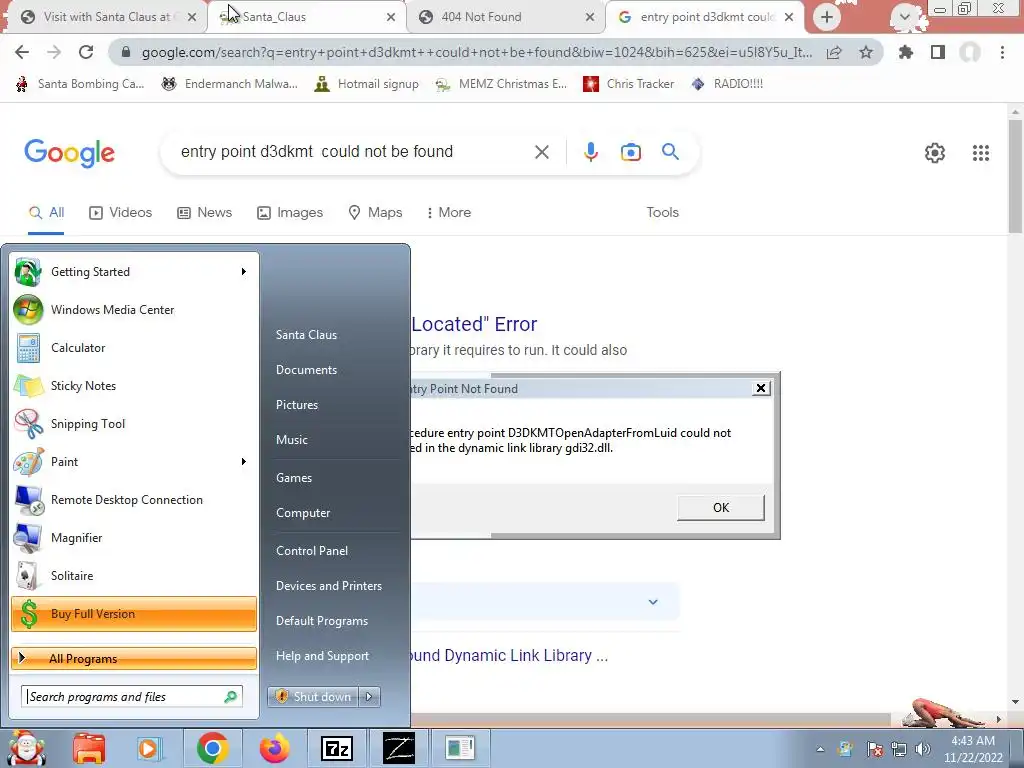Expand the result accordion chevron

pyautogui.click(x=653, y=601)
